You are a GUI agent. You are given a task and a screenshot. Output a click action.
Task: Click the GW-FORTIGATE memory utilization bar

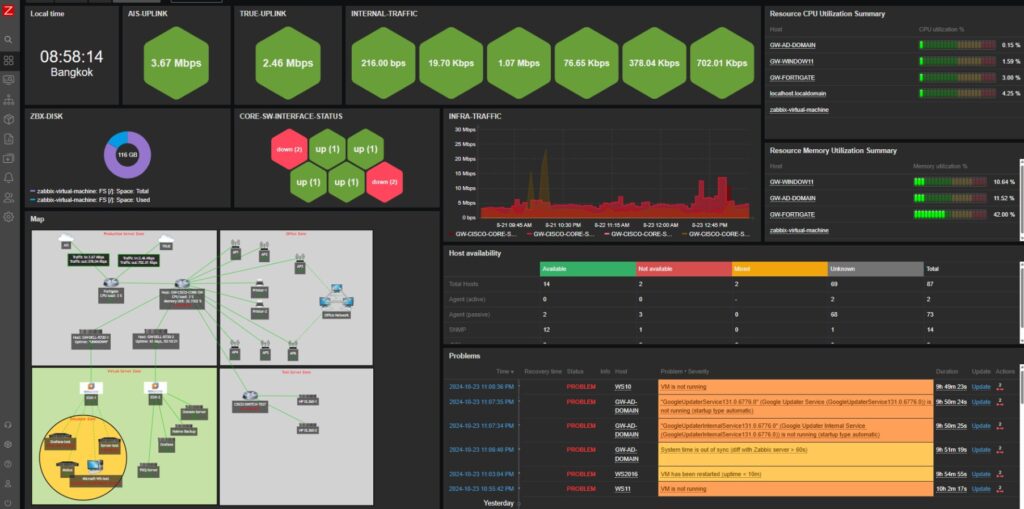(x=951, y=214)
